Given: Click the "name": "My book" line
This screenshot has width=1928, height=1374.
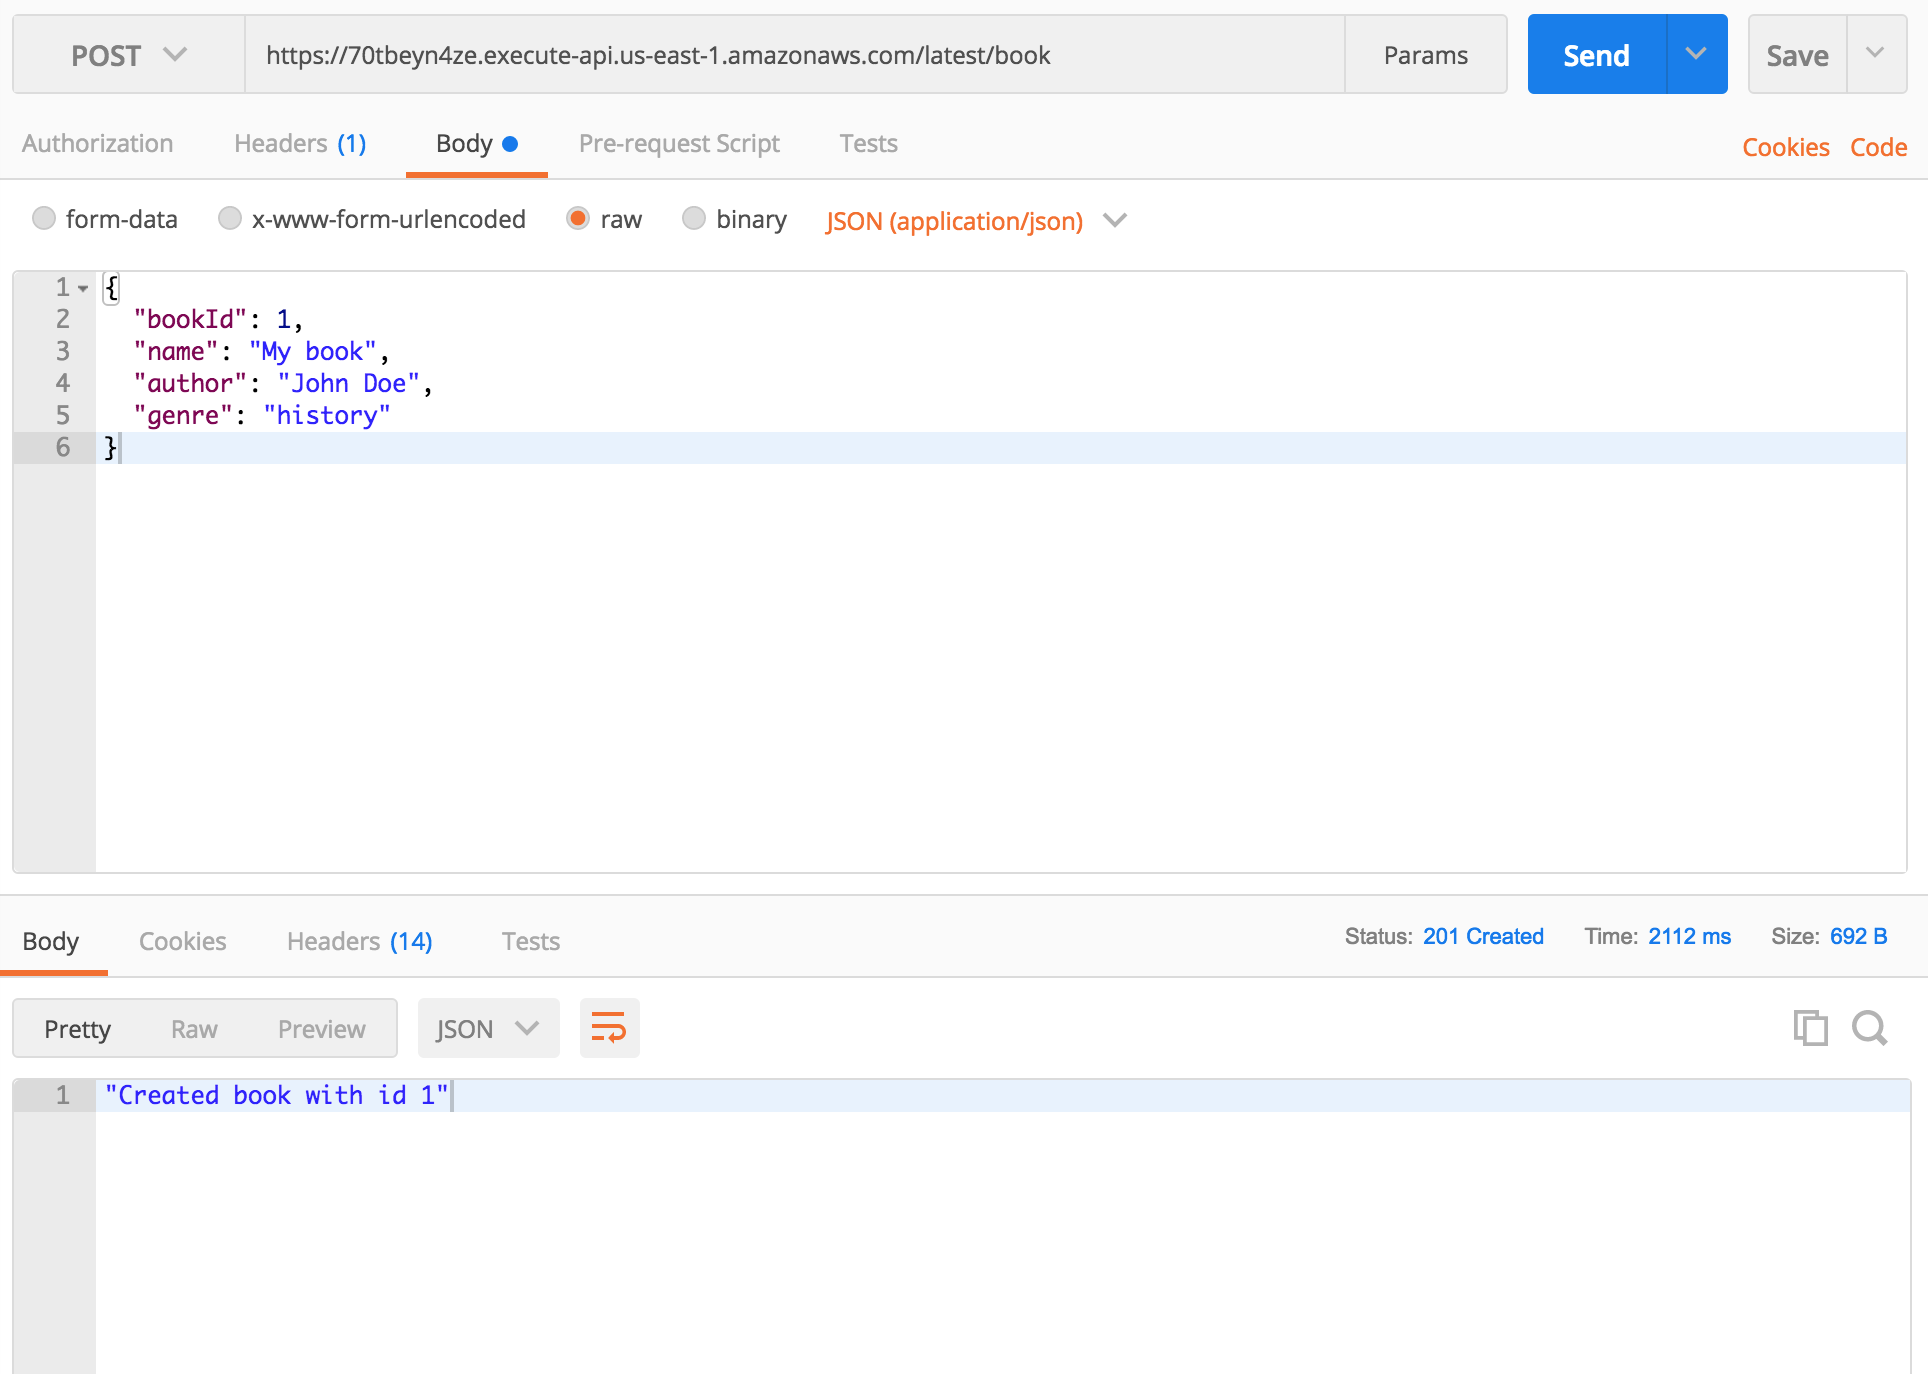Looking at the screenshot, I should coord(260,351).
